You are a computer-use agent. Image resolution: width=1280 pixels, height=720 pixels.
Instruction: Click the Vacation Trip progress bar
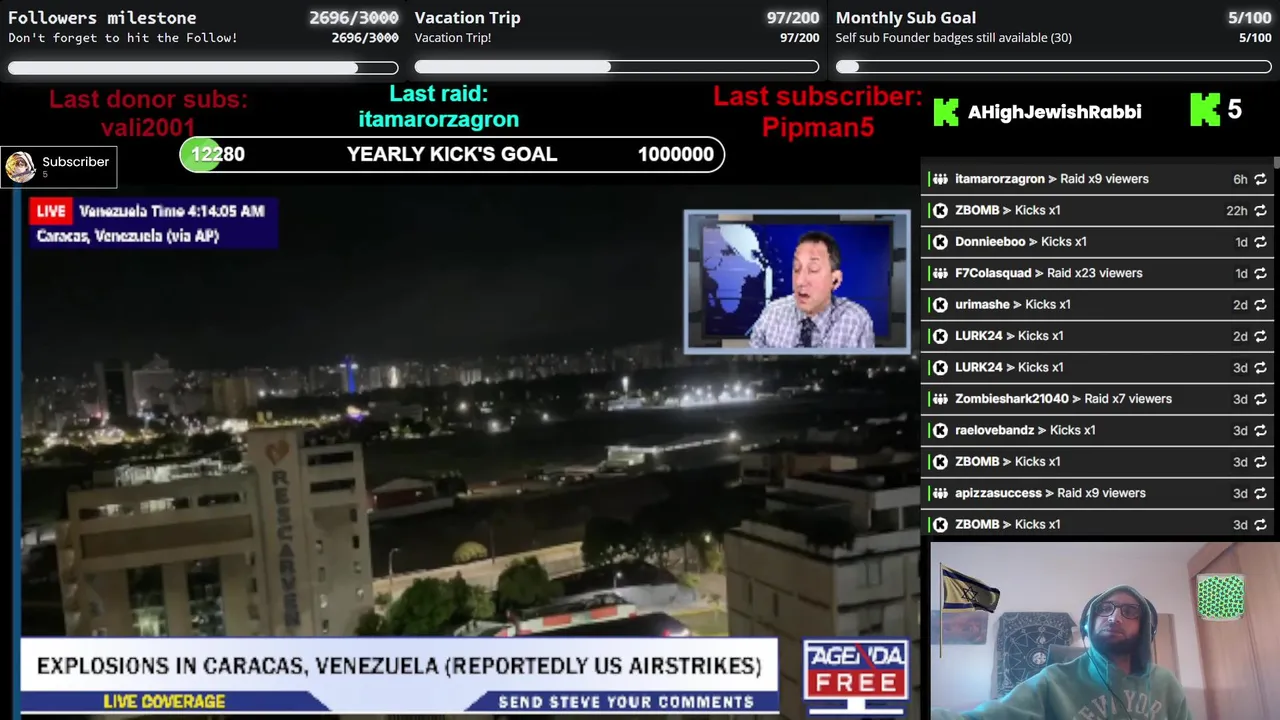[617, 68]
